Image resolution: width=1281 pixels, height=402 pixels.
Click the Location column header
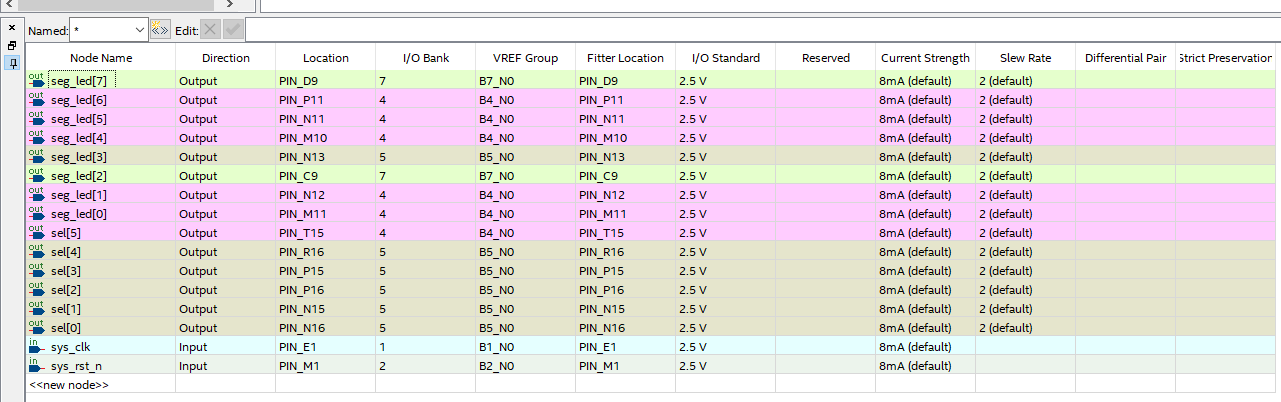(x=326, y=58)
